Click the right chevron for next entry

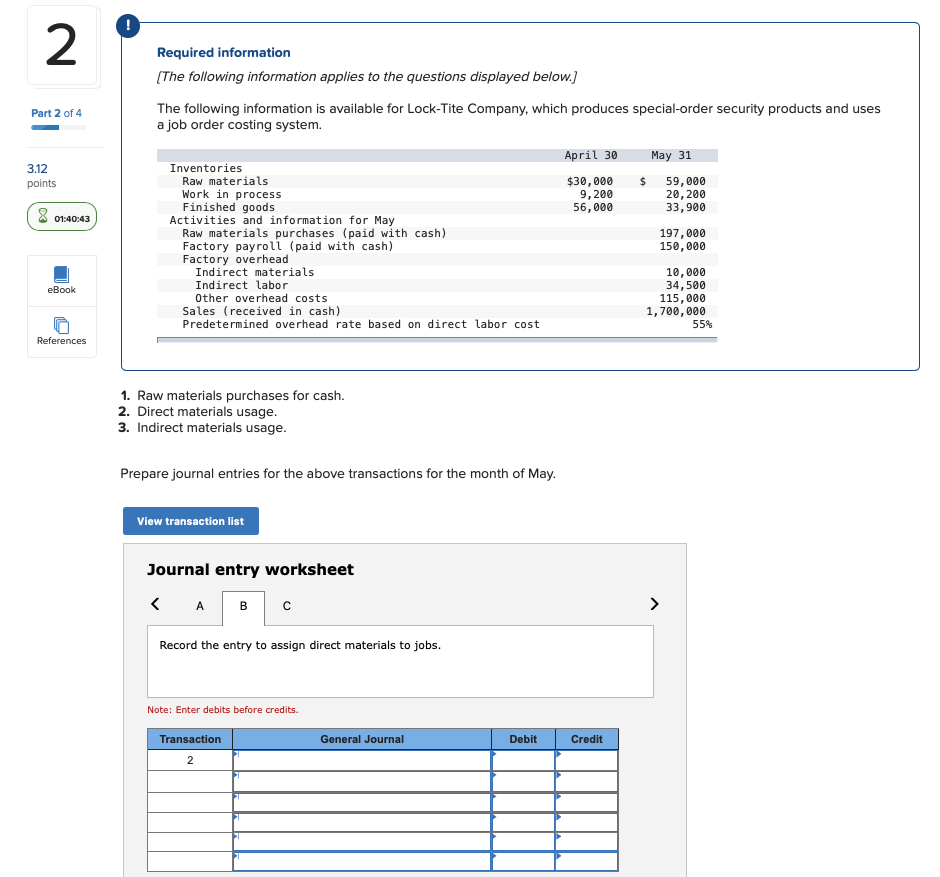pyautogui.click(x=655, y=604)
